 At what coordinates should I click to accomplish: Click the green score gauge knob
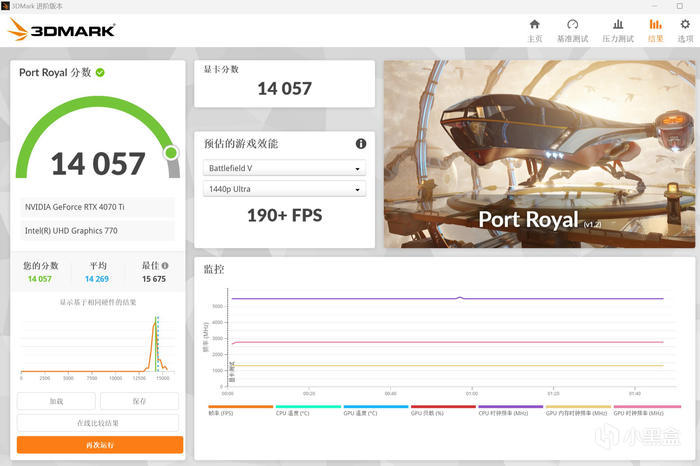(x=171, y=153)
